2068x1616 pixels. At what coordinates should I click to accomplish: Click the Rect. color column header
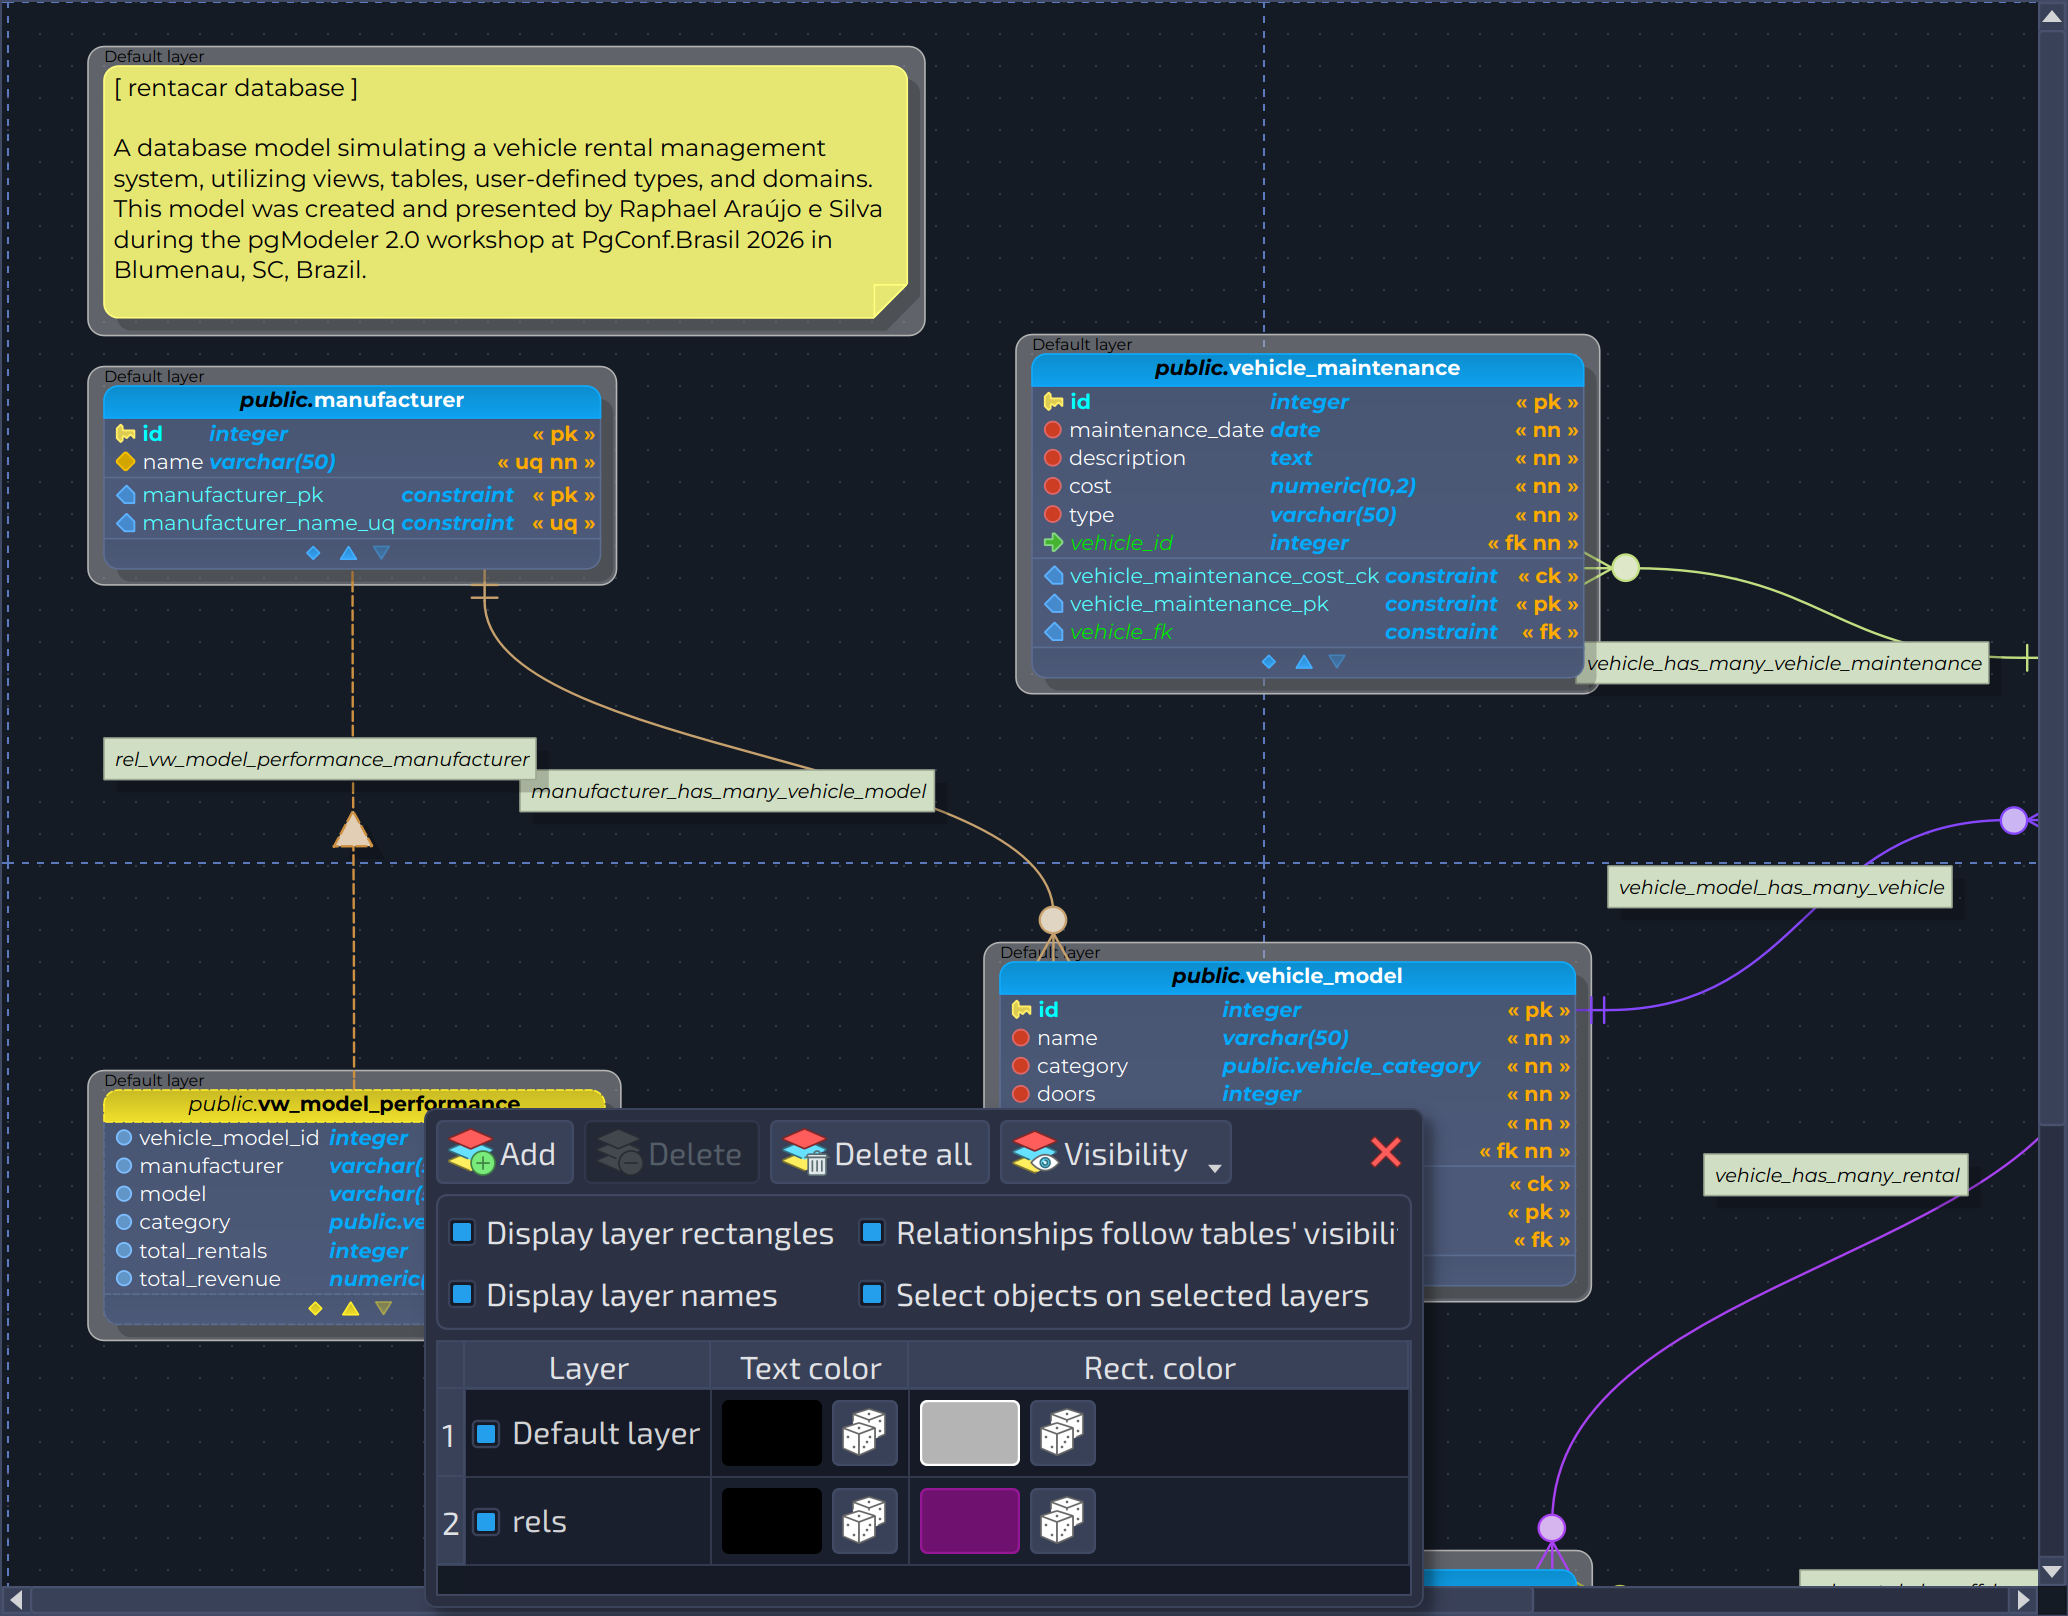click(1159, 1367)
